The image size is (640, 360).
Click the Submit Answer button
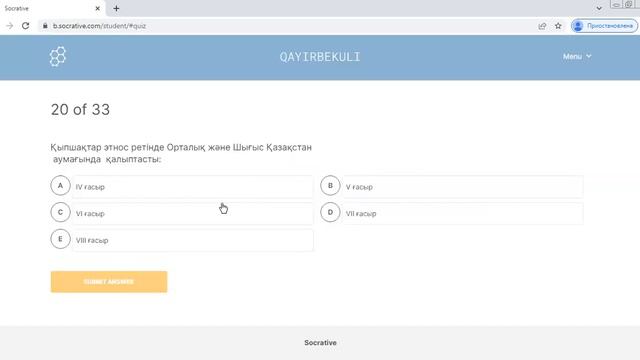pyautogui.click(x=109, y=282)
